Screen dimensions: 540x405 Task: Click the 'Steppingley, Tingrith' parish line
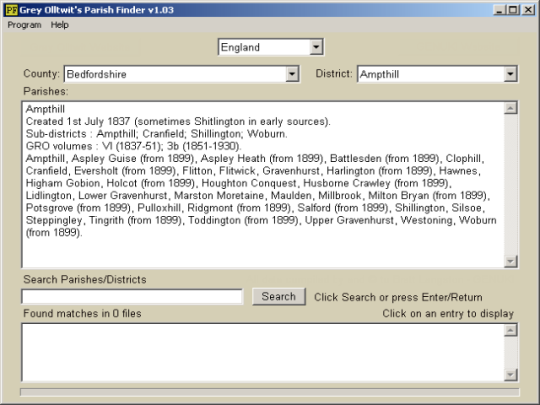click(261, 220)
